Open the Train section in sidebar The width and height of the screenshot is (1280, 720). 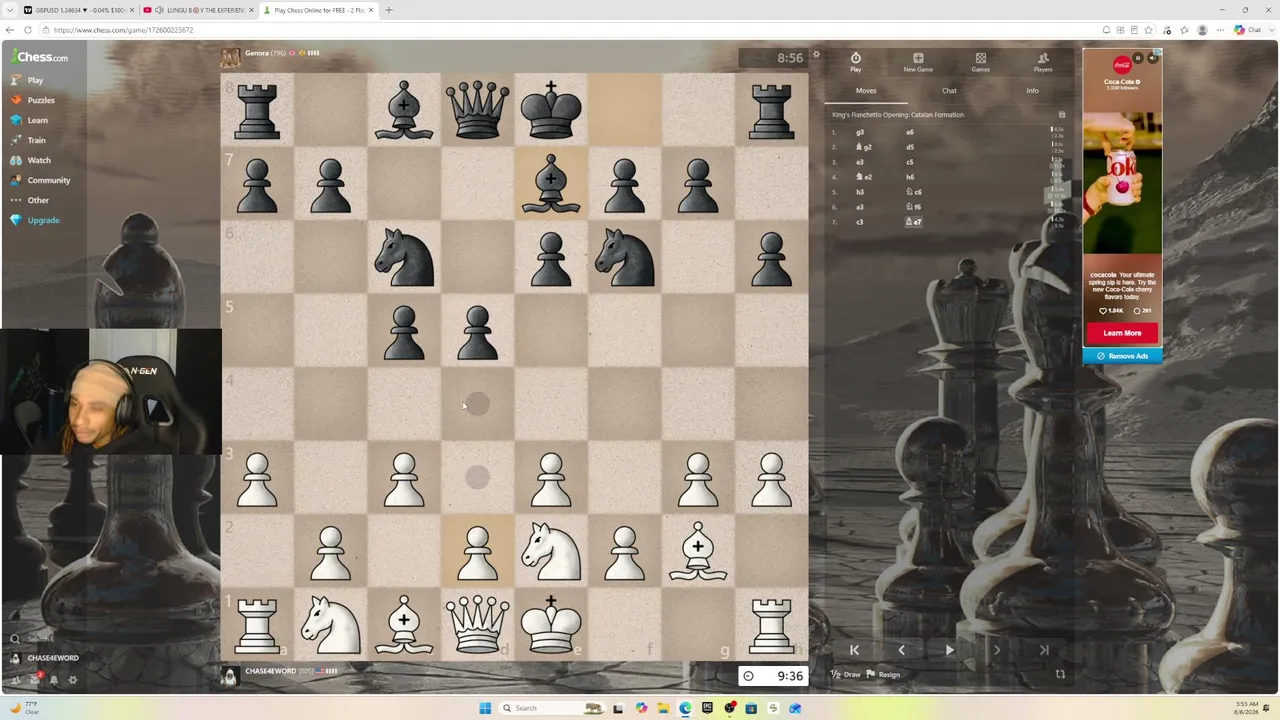point(28,140)
